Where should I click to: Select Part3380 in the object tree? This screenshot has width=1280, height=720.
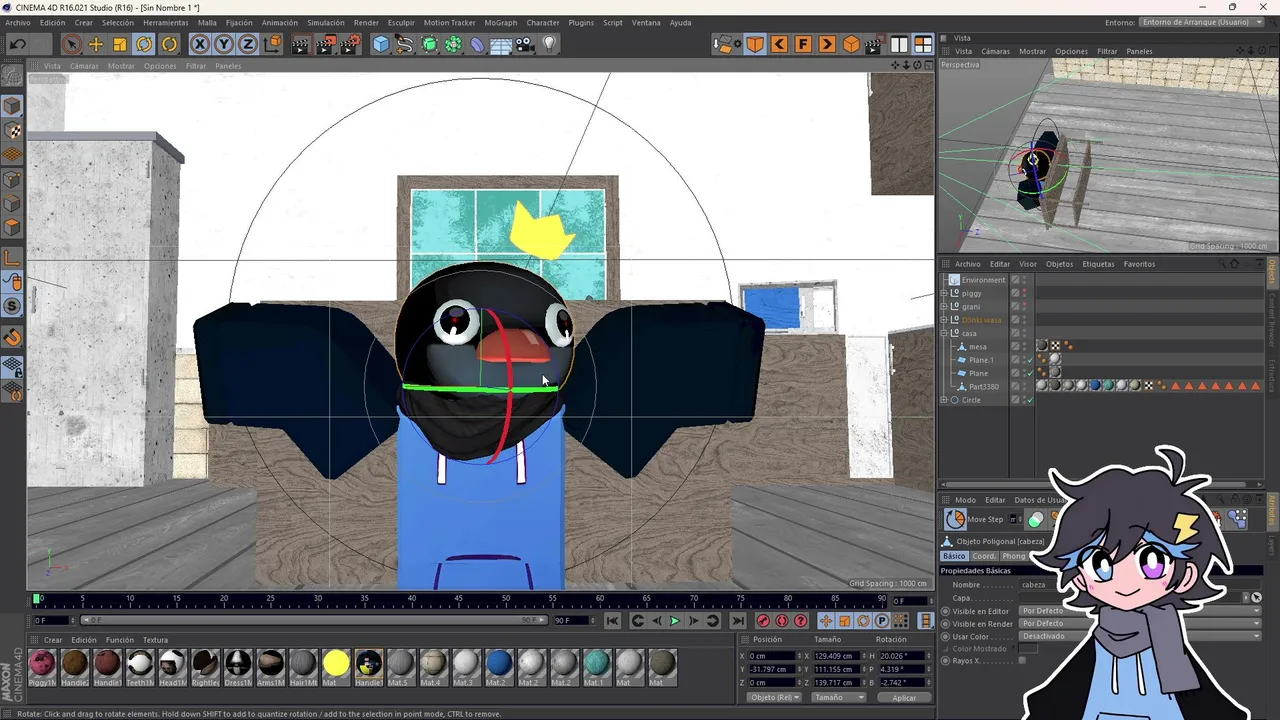(x=984, y=386)
